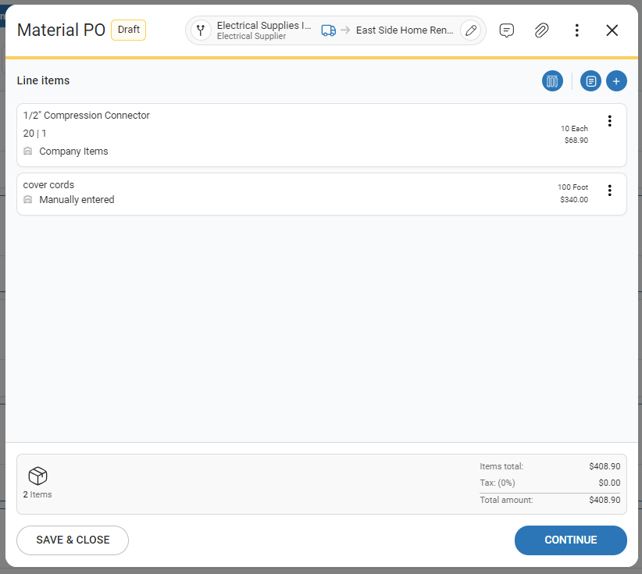The height and width of the screenshot is (574, 642).
Task: Click the Electrical Supplier subtitle
Action: point(251,36)
